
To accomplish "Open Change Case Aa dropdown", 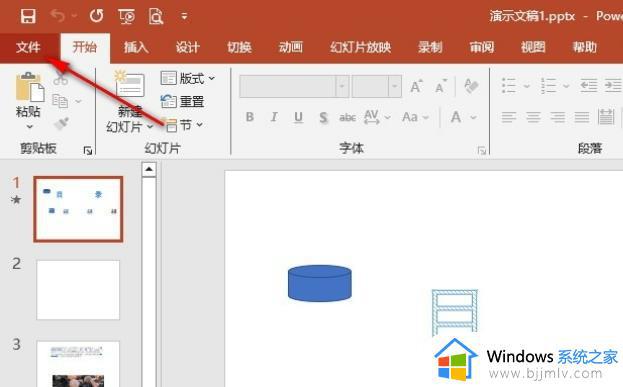I will (416, 117).
